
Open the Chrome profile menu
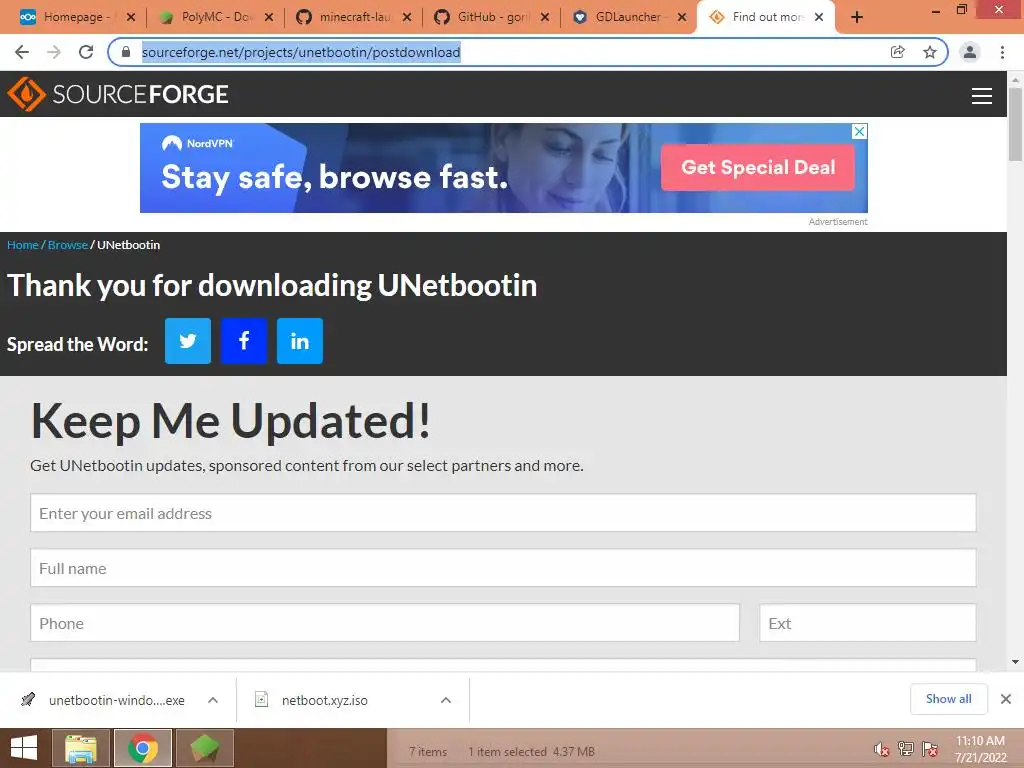(x=970, y=52)
